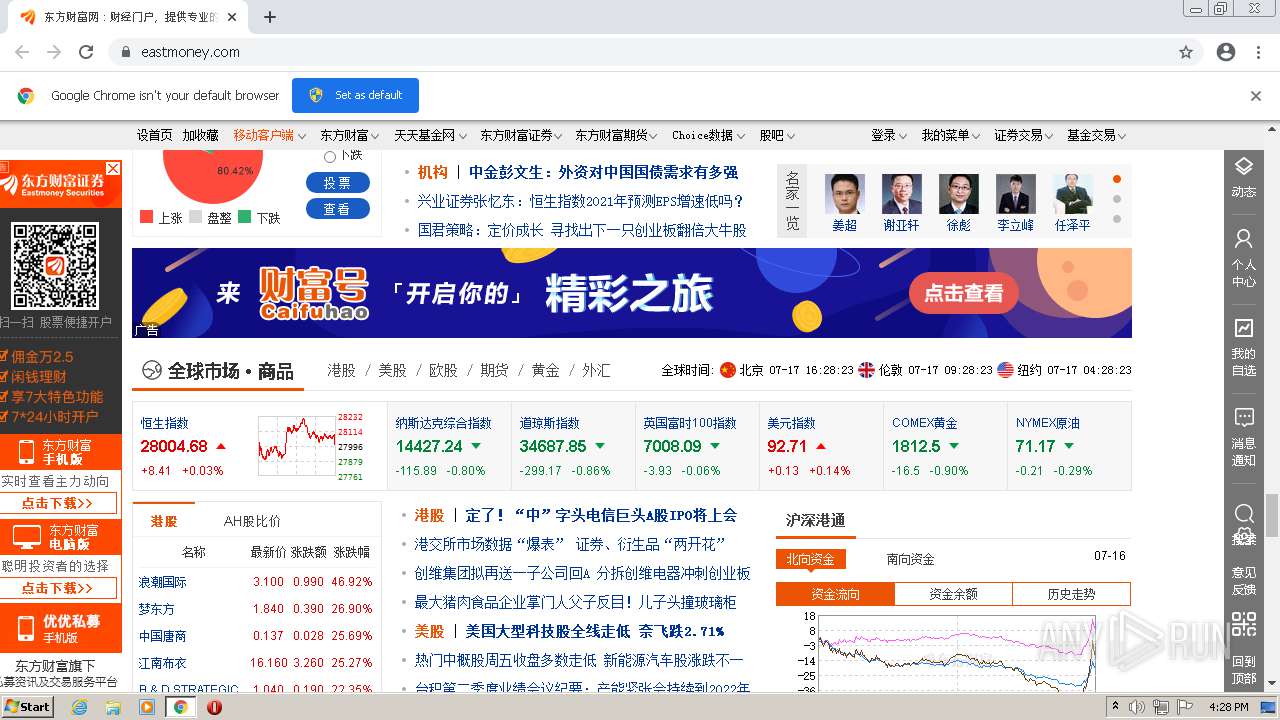This screenshot has height=720, width=1280.
Task: Click the 优优私募 phone icon
Action: click(27, 628)
